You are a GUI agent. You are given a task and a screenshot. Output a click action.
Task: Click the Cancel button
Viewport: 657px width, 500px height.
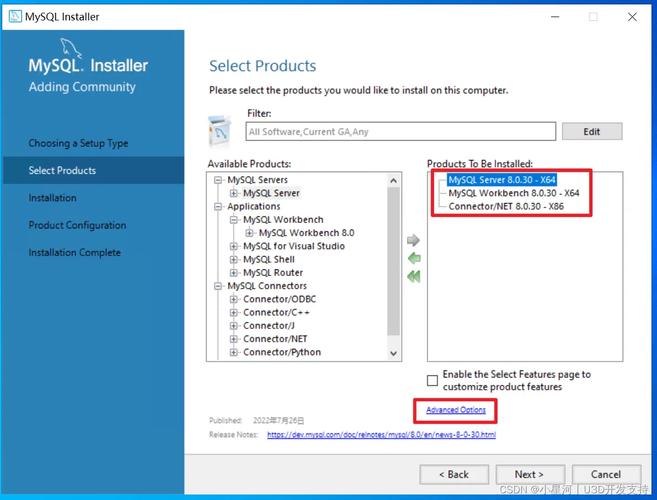(x=606, y=474)
